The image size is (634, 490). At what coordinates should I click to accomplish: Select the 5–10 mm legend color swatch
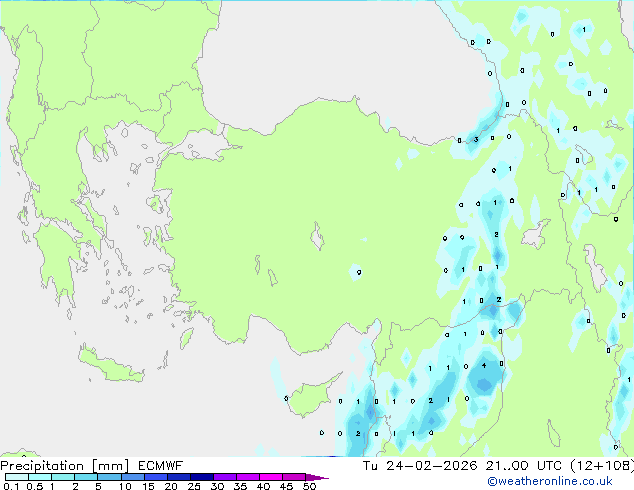click(109, 477)
